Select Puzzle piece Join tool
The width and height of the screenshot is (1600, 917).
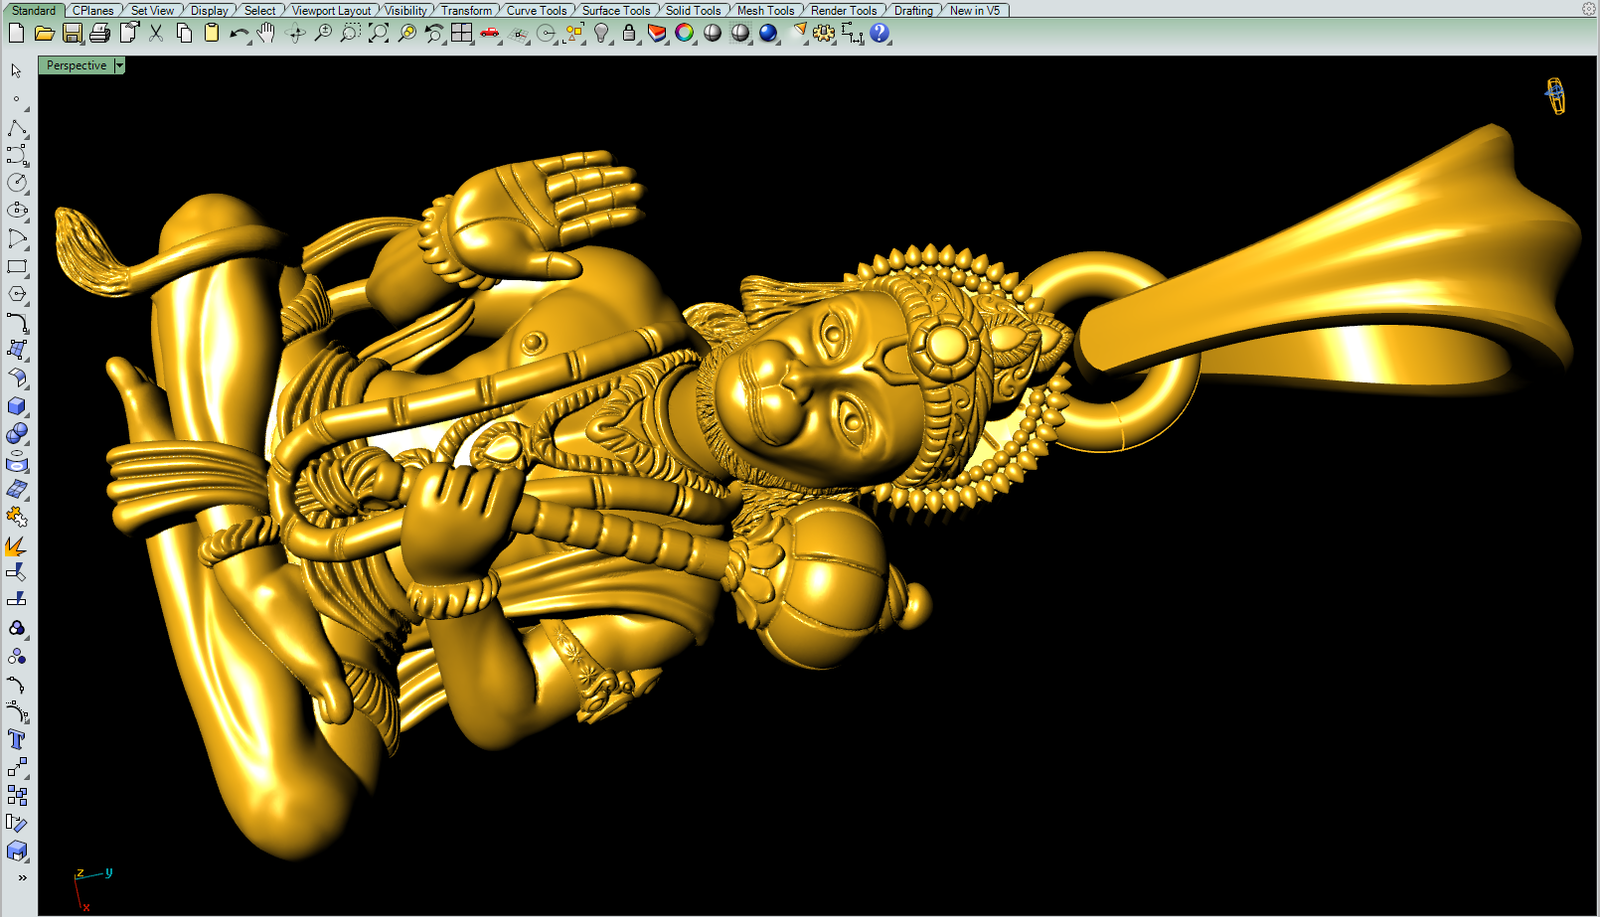click(17, 517)
